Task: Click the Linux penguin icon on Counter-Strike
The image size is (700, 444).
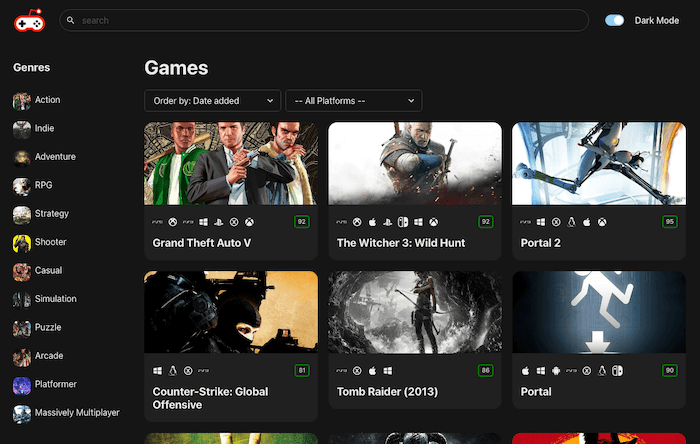Action: [173, 370]
